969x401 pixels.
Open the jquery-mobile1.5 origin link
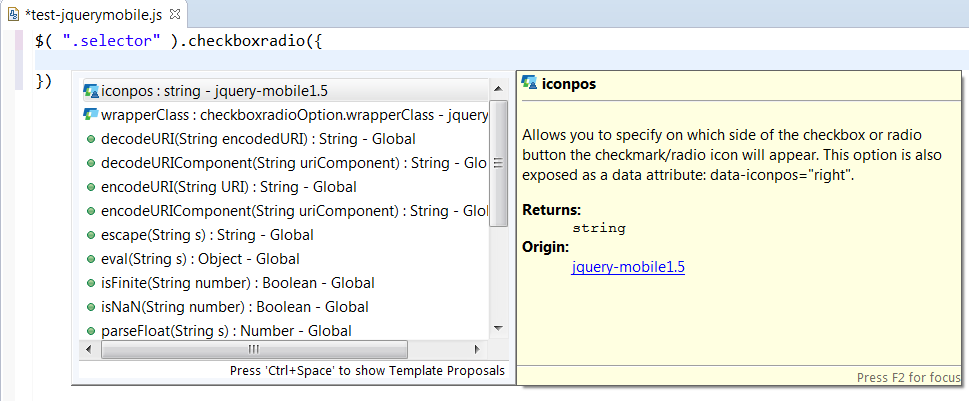tap(628, 268)
